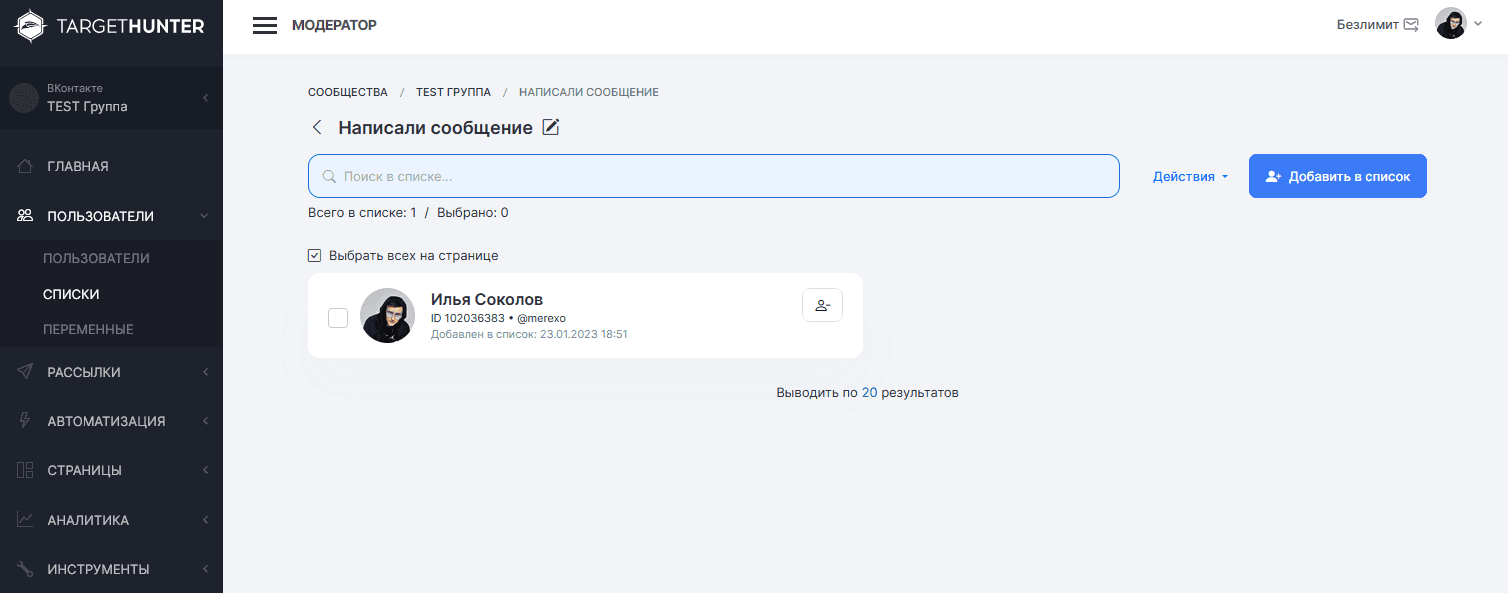
Task: Select Аналитика in the sidebar
Action: [88, 520]
